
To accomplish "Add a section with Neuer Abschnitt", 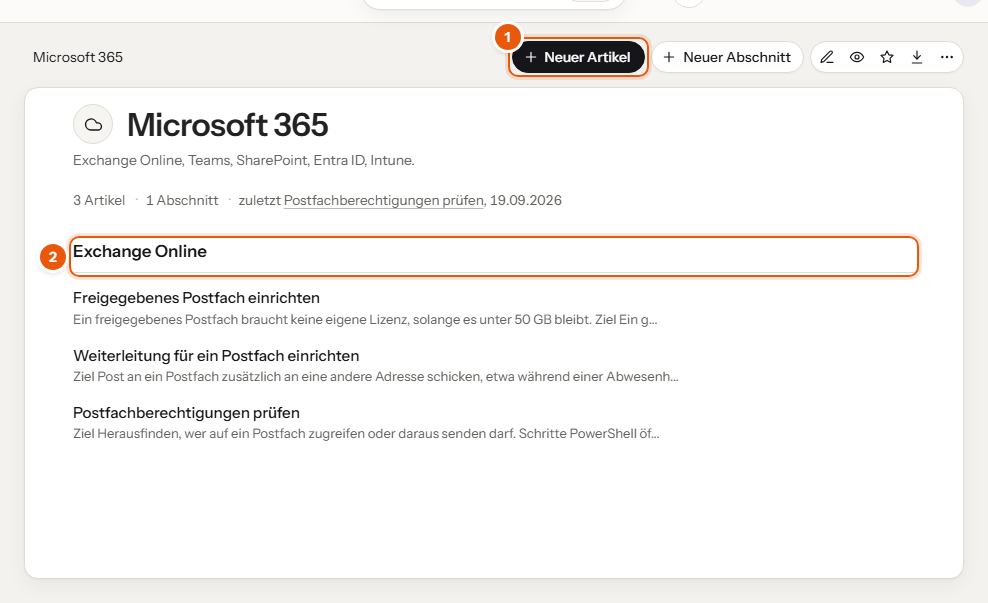I will [727, 57].
